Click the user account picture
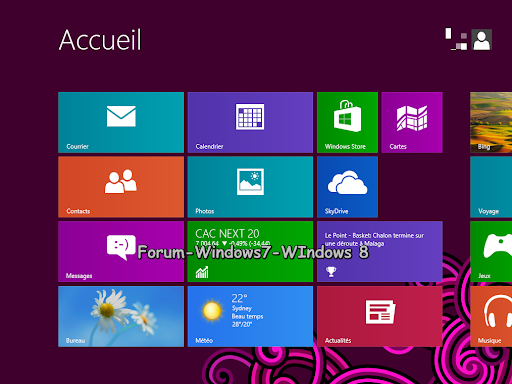 pos(482,40)
